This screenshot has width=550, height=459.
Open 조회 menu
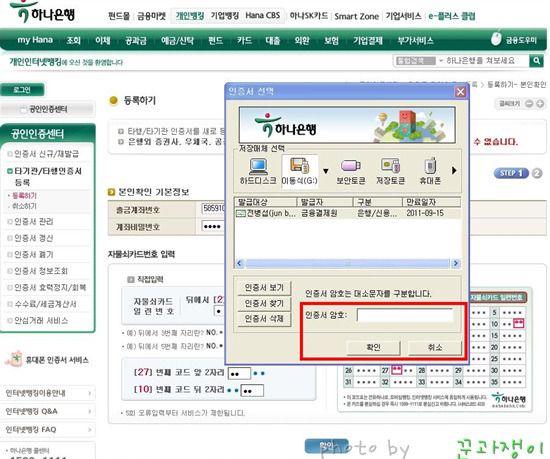[x=74, y=40]
